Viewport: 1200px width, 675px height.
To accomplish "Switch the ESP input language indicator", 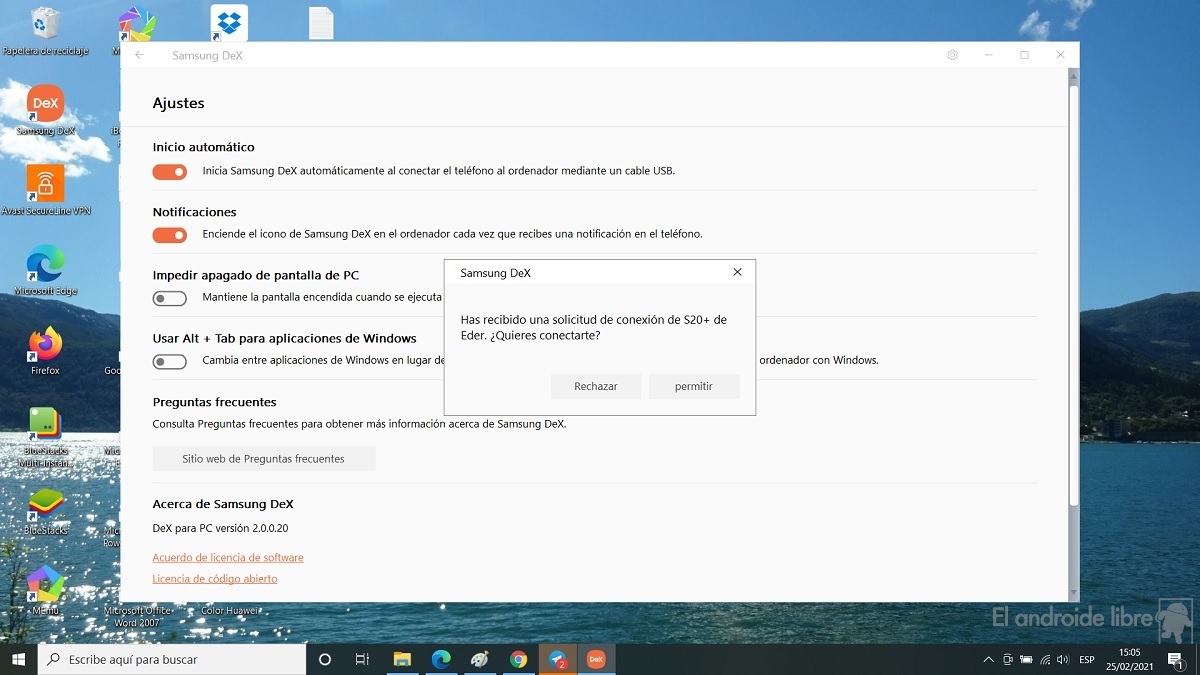I will (1087, 660).
